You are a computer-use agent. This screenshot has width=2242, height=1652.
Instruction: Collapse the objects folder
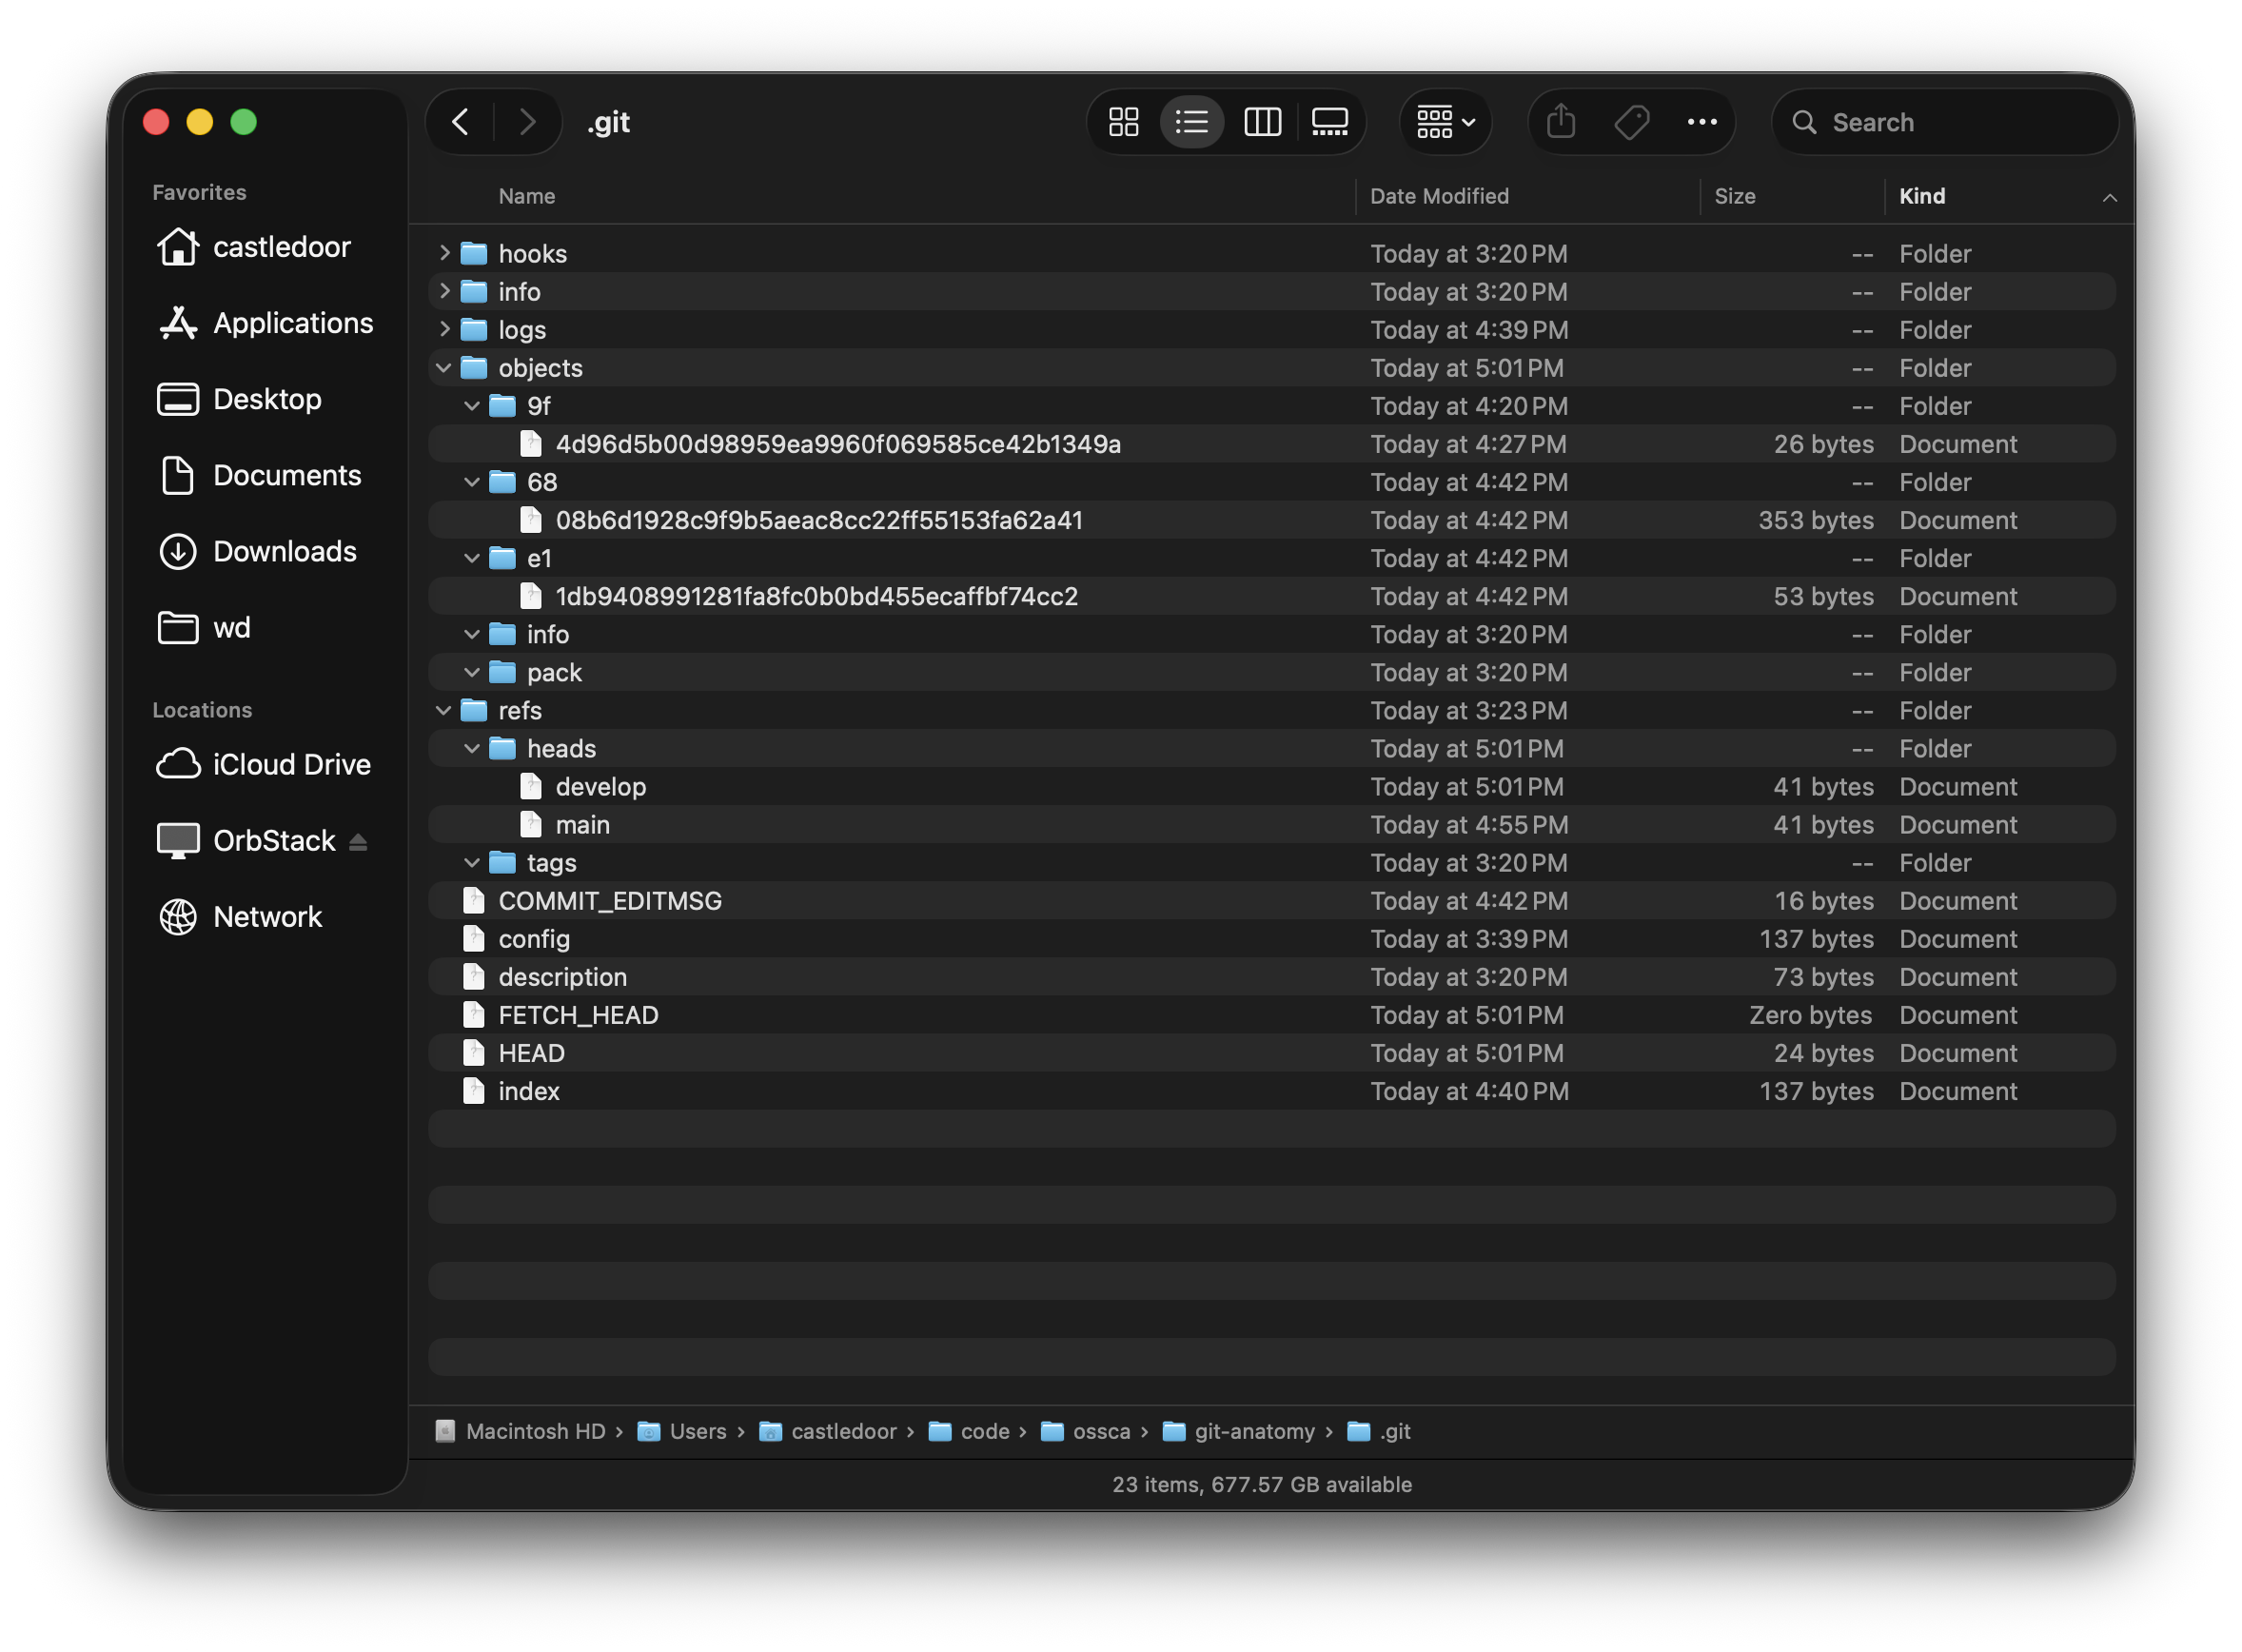[444, 368]
